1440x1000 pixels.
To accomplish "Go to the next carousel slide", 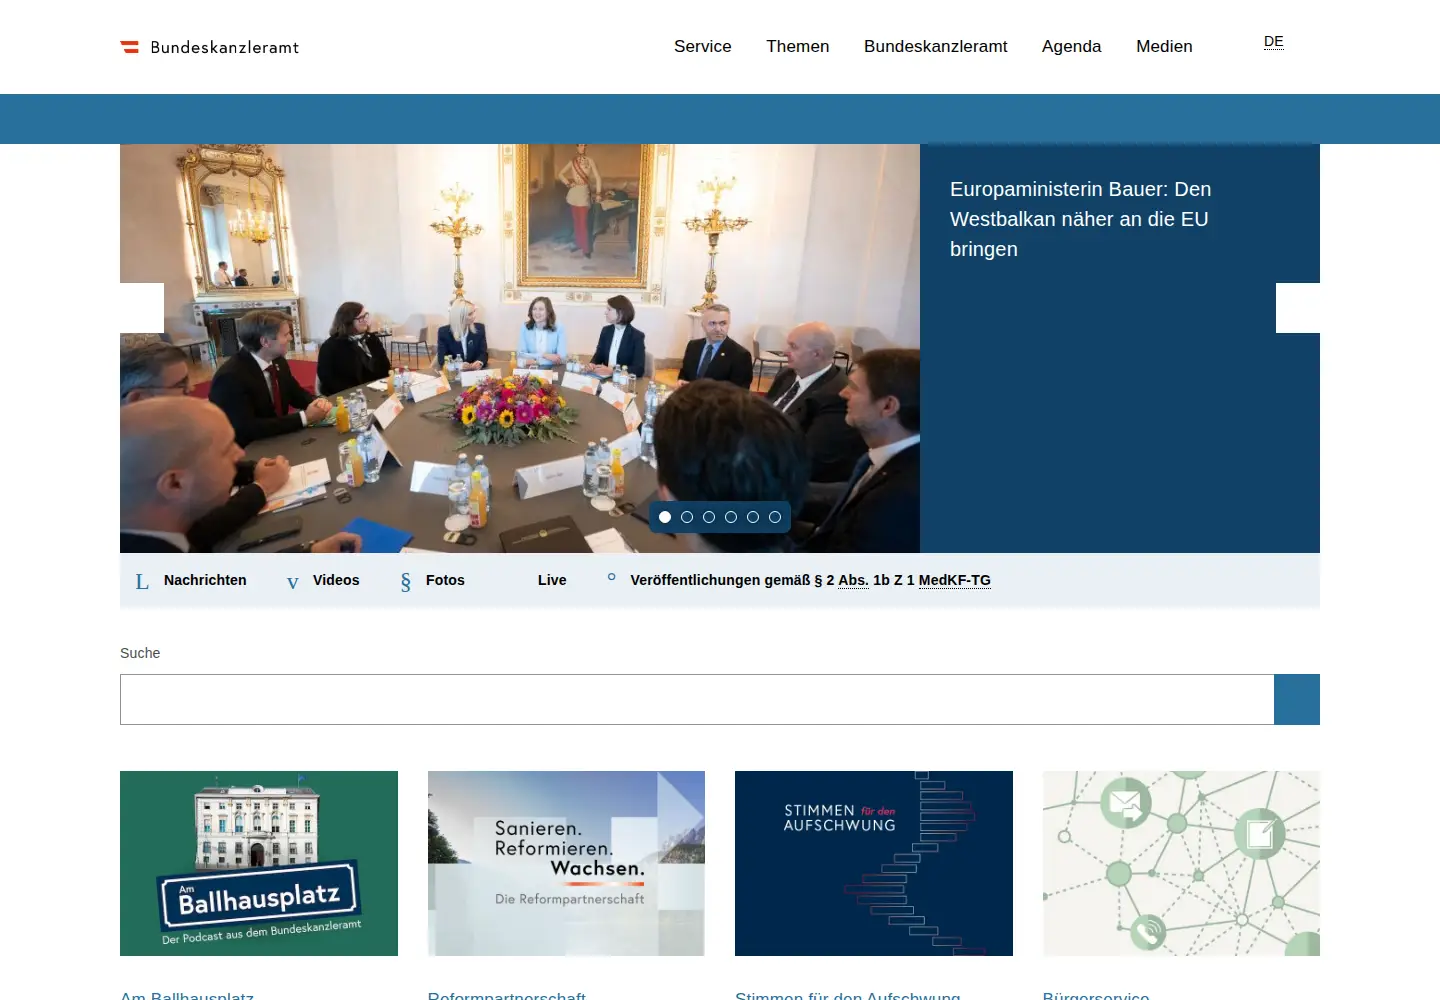I will point(1298,308).
